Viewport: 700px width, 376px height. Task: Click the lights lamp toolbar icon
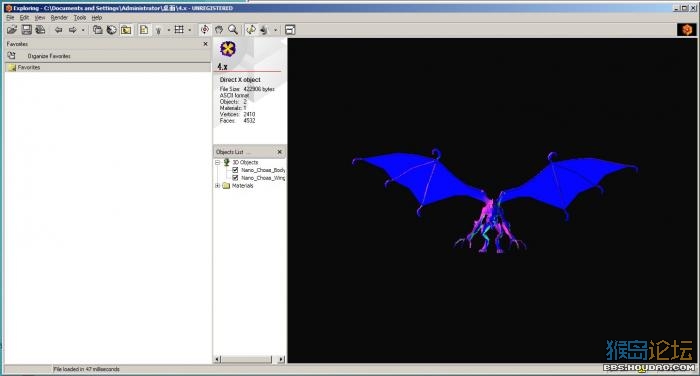click(x=158, y=30)
